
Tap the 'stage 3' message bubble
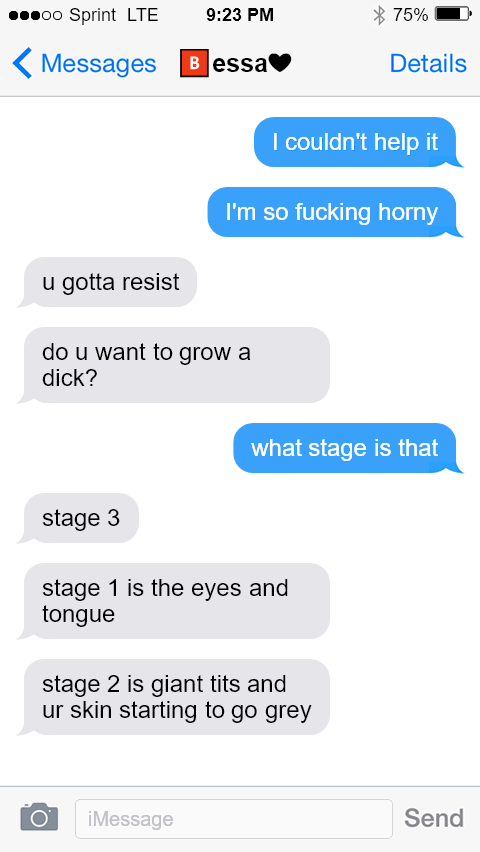(78, 518)
